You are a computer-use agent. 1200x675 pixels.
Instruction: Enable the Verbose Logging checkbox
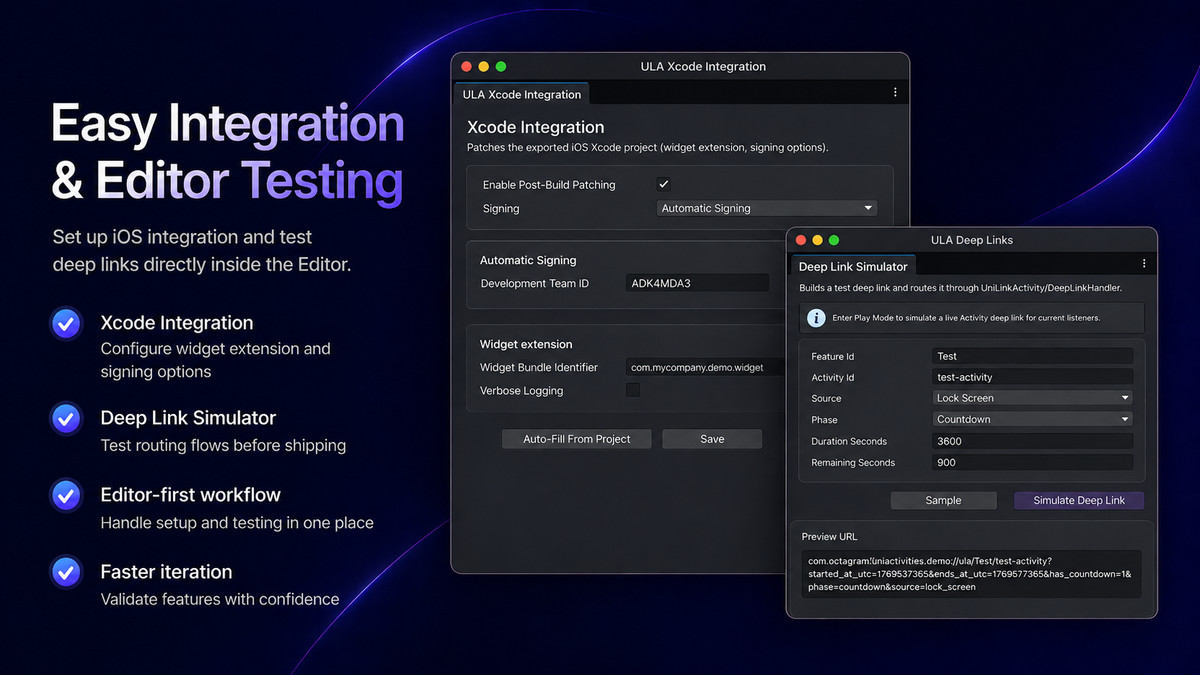tap(633, 390)
